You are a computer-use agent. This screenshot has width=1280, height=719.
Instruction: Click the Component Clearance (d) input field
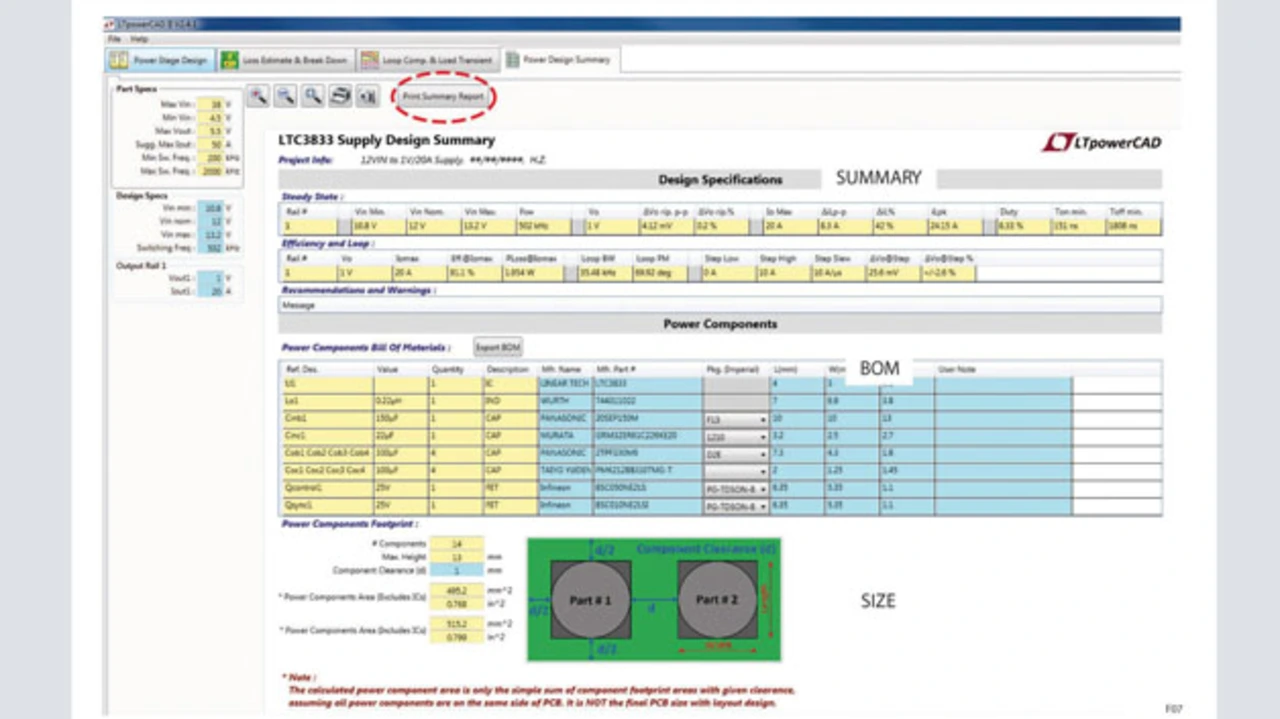[456, 570]
